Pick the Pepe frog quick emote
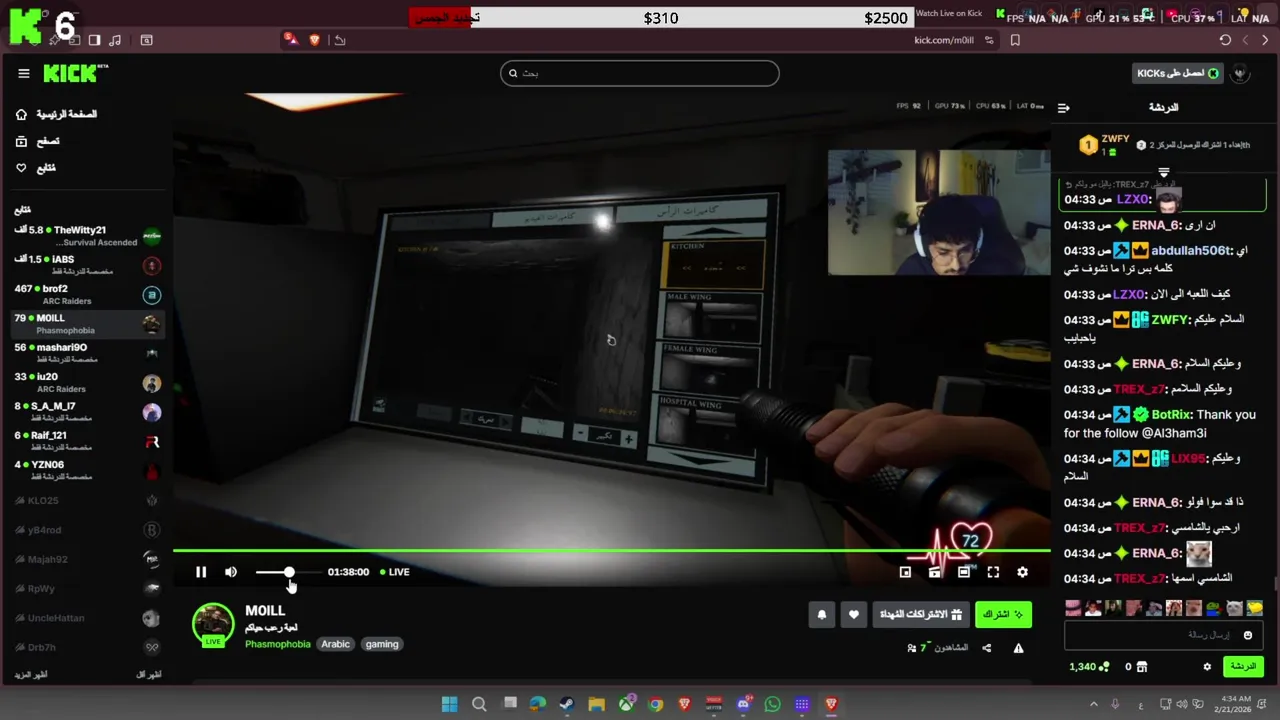This screenshot has height=720, width=1280. (x=1212, y=608)
